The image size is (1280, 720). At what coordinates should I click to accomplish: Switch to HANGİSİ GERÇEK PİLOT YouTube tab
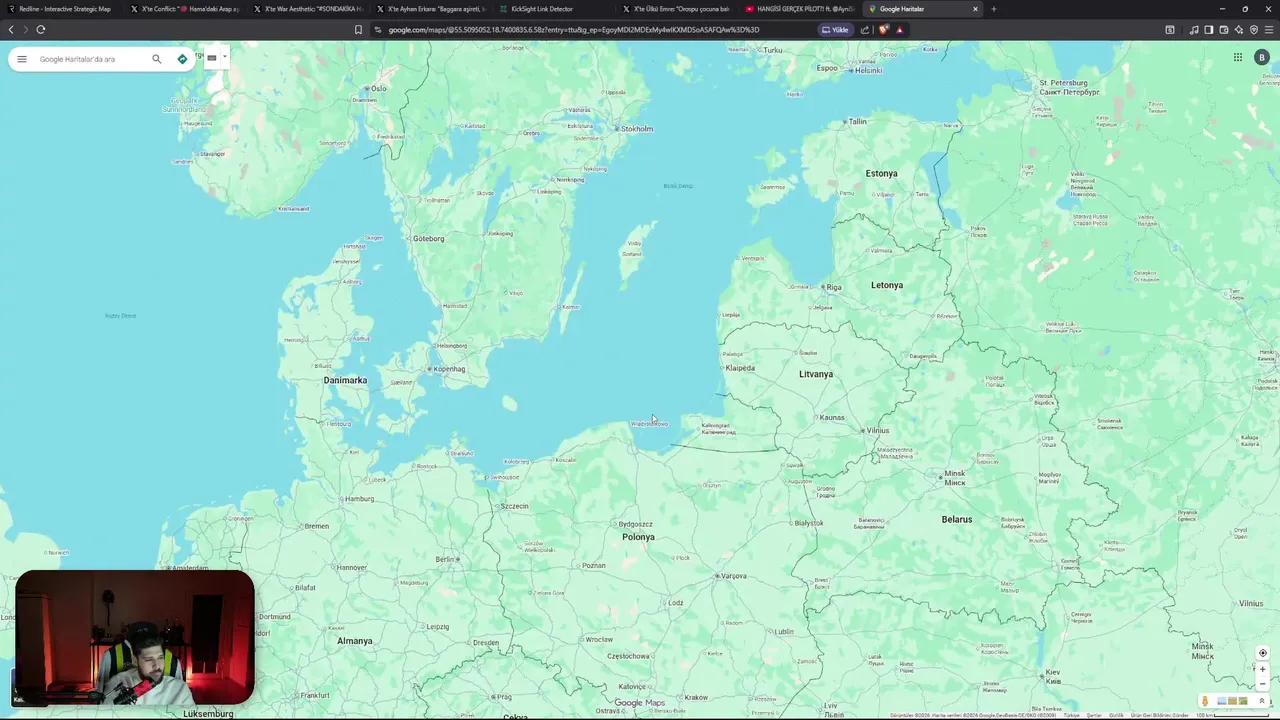pos(799,9)
